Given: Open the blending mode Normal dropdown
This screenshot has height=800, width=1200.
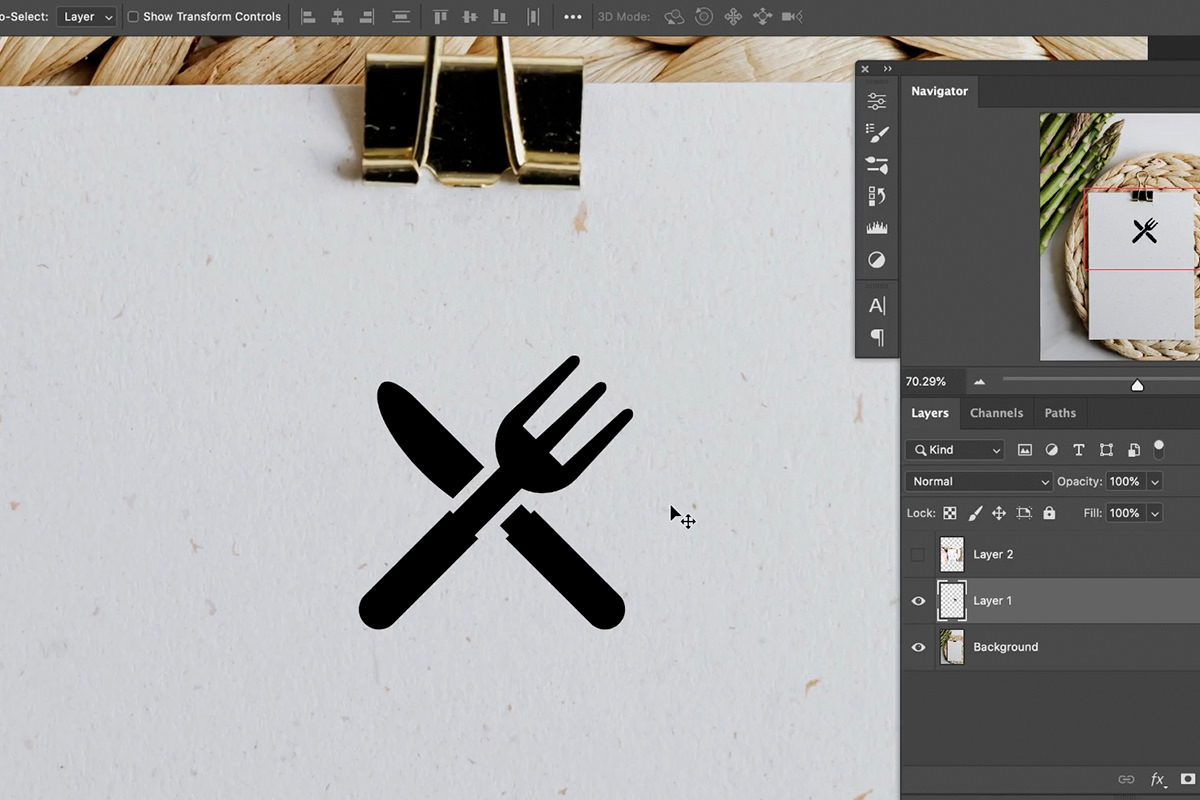Looking at the screenshot, I should point(977,481).
